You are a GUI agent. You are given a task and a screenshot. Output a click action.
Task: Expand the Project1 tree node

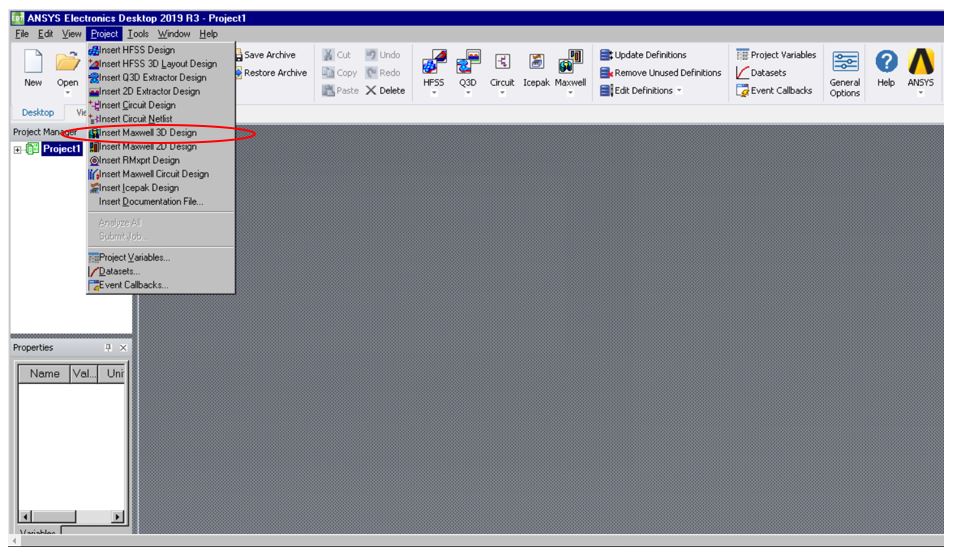tap(18, 149)
